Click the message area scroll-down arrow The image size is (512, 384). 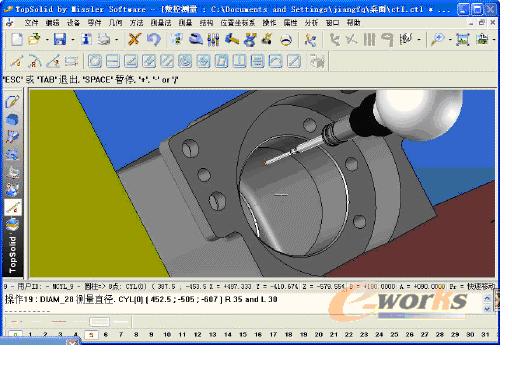(487, 309)
